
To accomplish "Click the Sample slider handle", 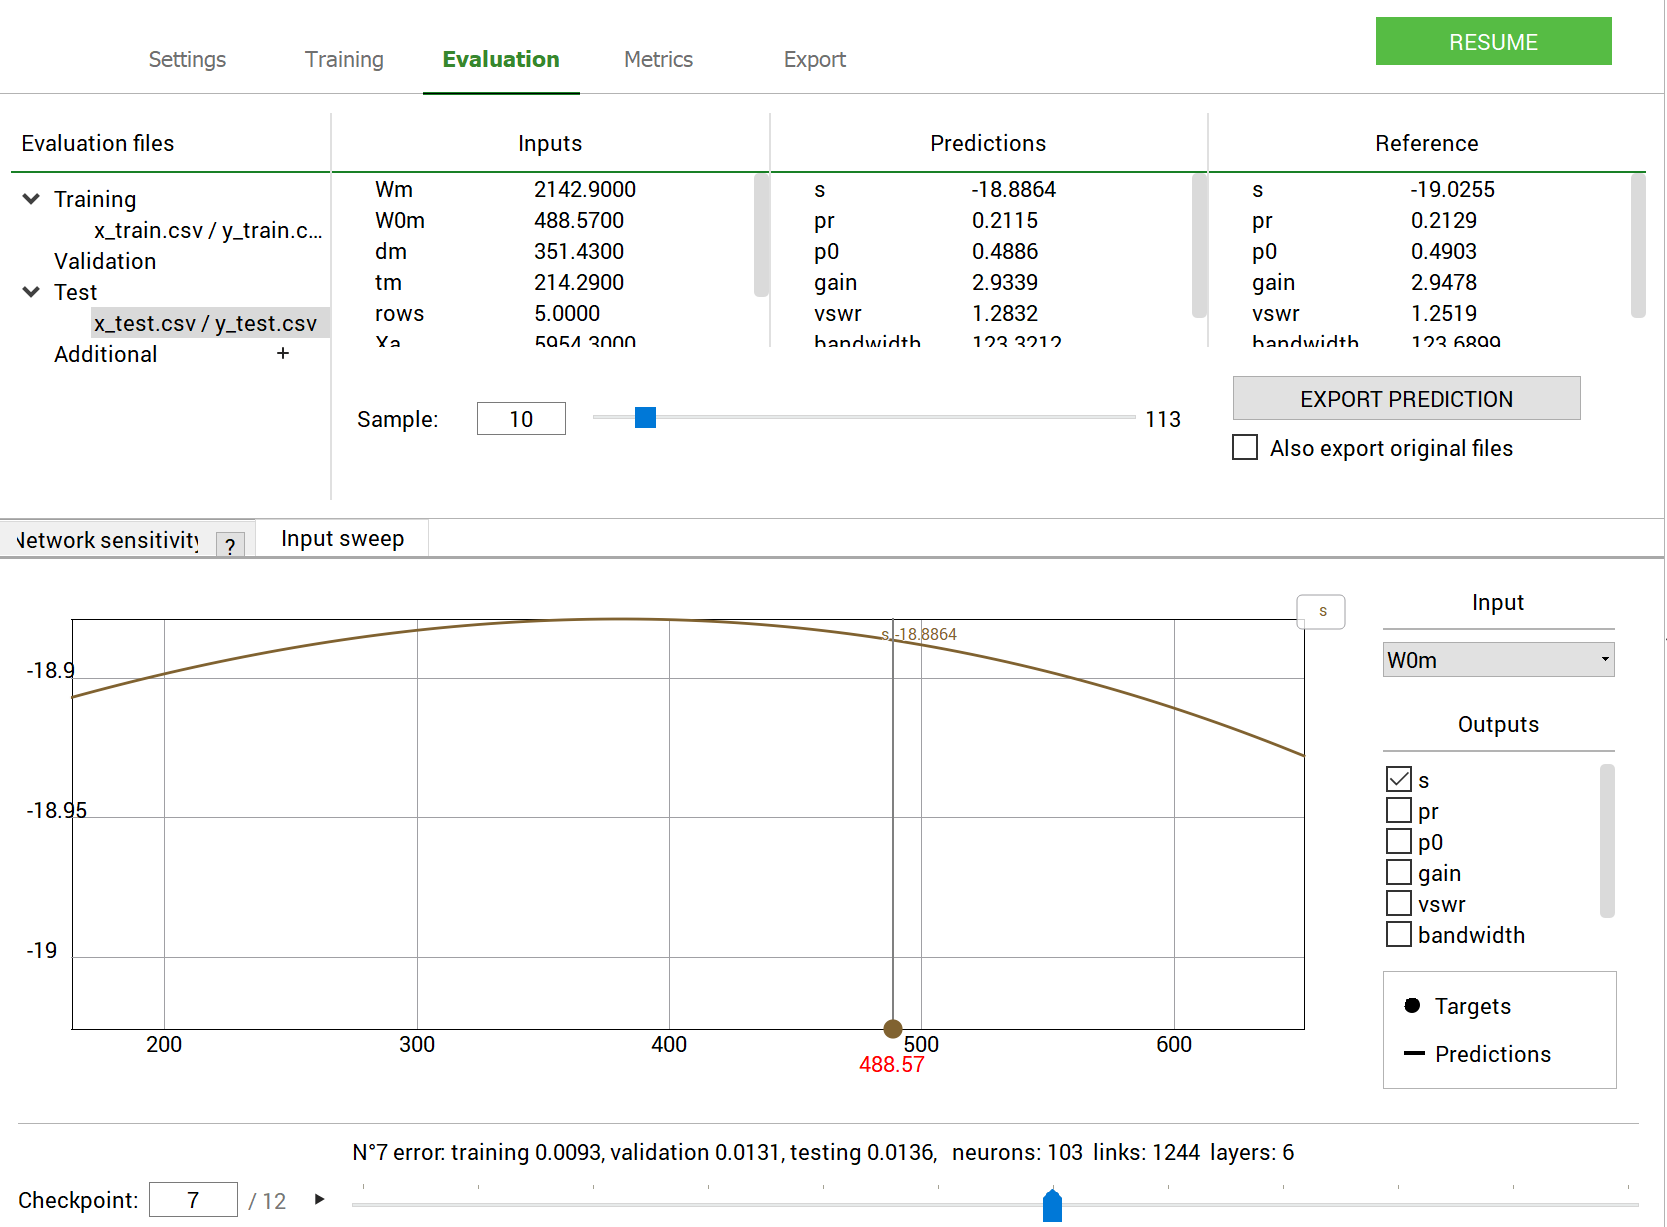I will pyautogui.click(x=645, y=417).
